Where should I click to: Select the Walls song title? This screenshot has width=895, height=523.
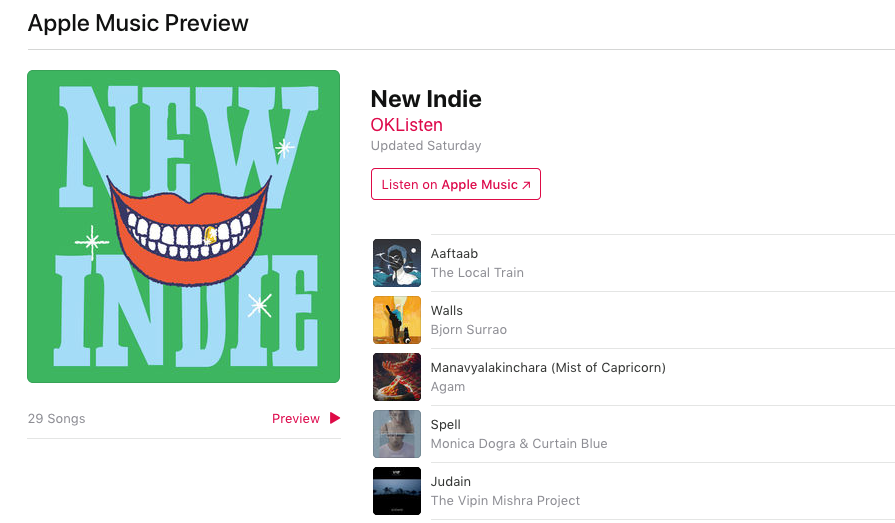pos(446,311)
